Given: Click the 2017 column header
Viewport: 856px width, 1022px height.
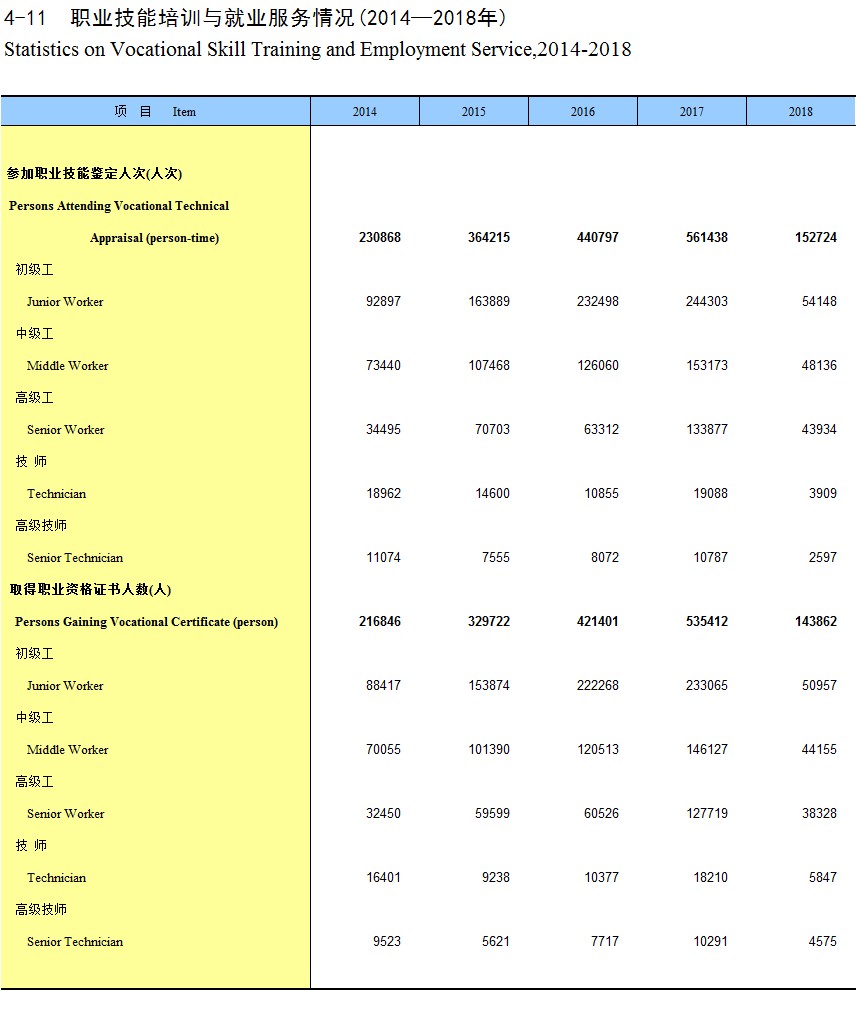Looking at the screenshot, I should (x=691, y=111).
